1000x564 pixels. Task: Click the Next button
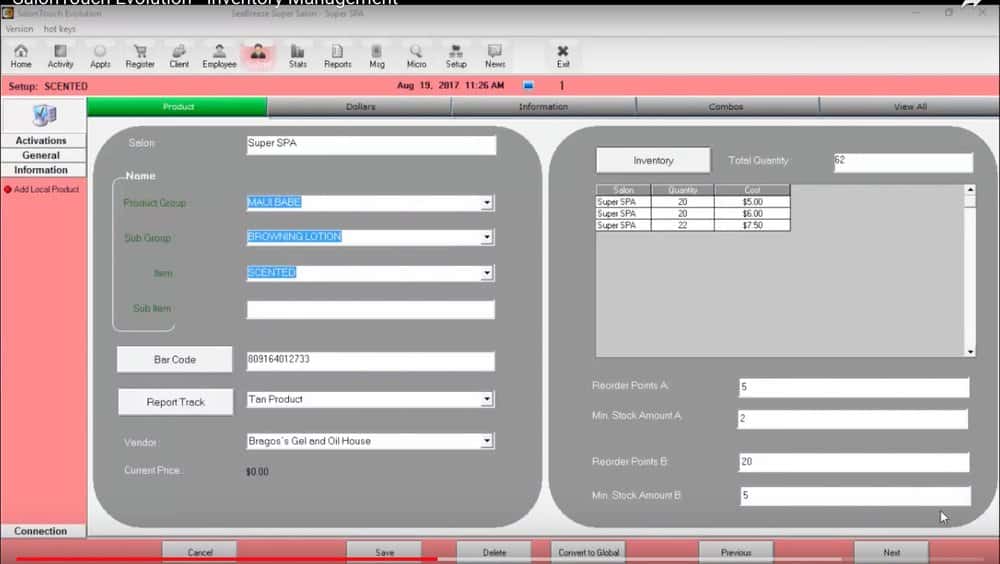[x=892, y=553]
